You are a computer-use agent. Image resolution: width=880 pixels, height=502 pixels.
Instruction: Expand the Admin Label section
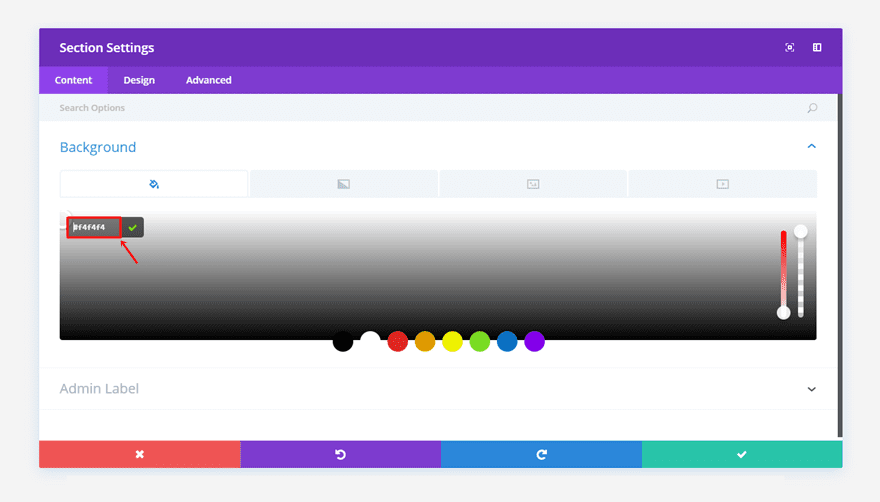pyautogui.click(x=812, y=389)
